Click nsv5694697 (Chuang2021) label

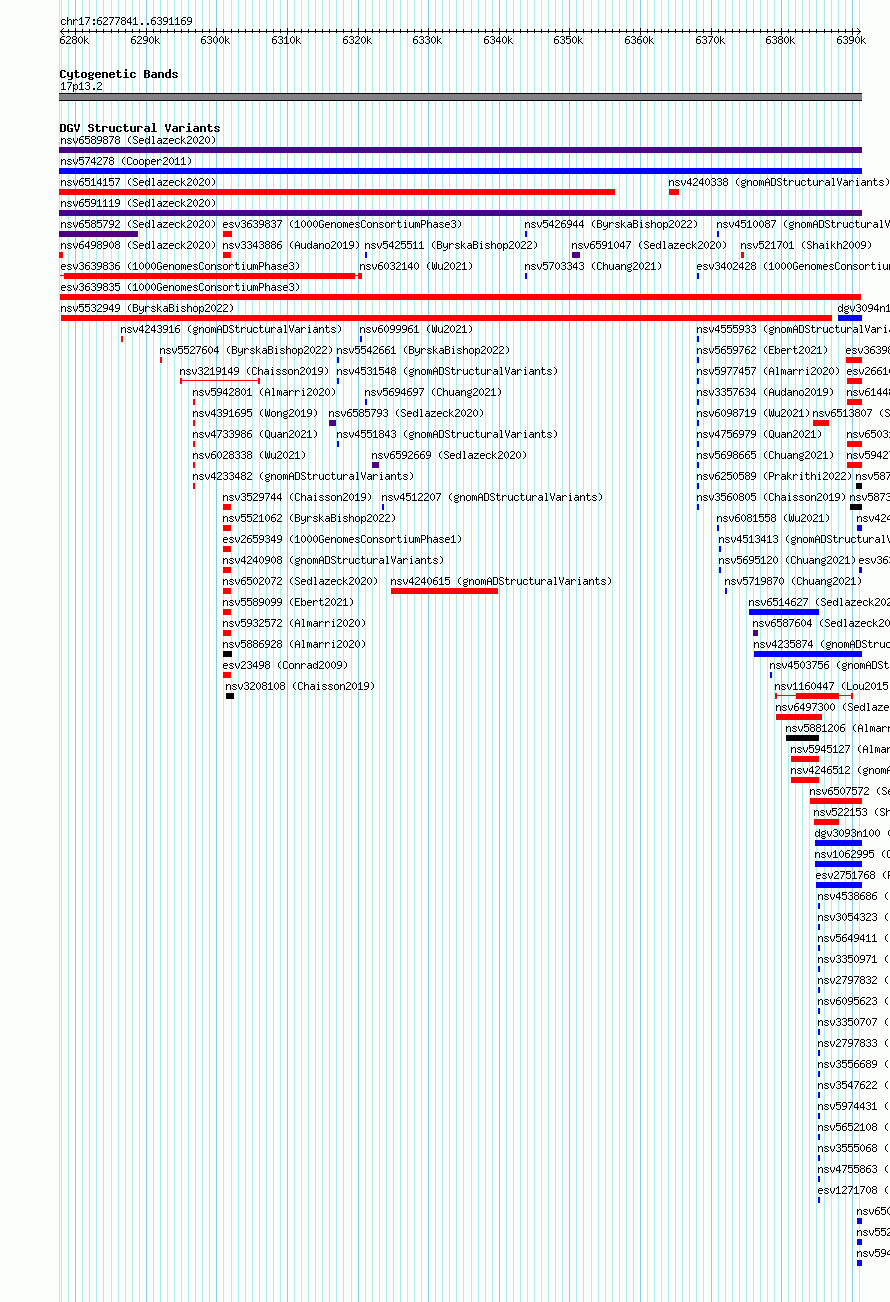pyautogui.click(x=433, y=392)
